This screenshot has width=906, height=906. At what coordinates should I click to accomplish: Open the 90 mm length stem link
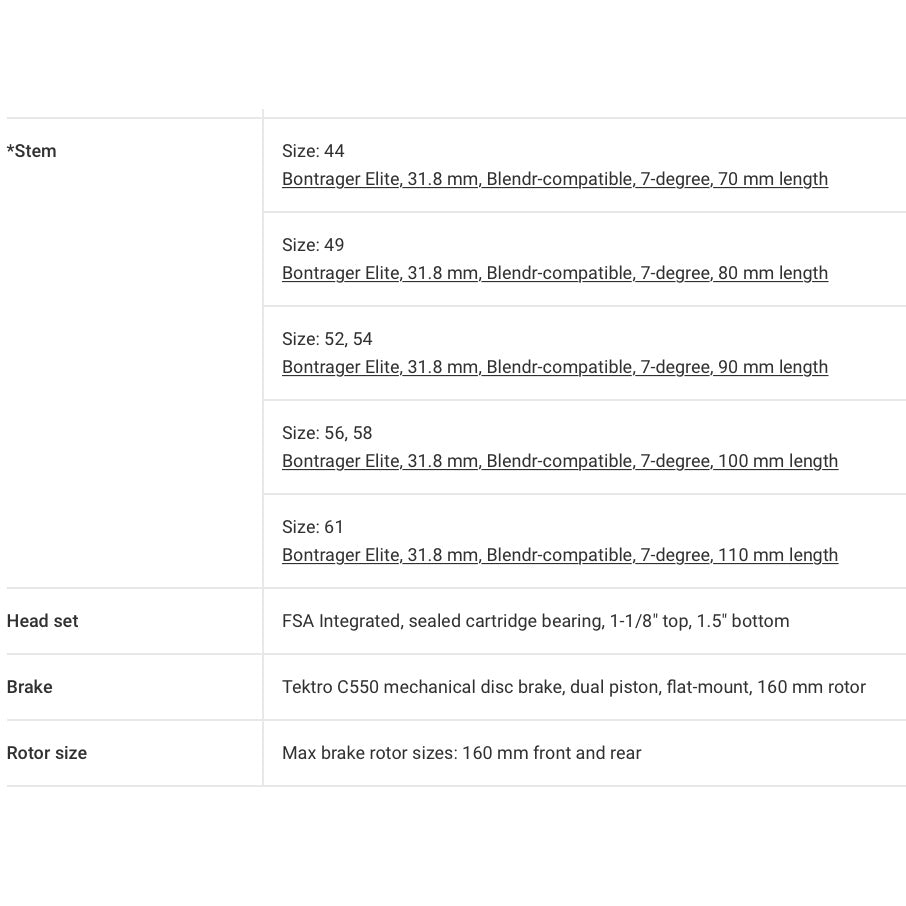555,367
